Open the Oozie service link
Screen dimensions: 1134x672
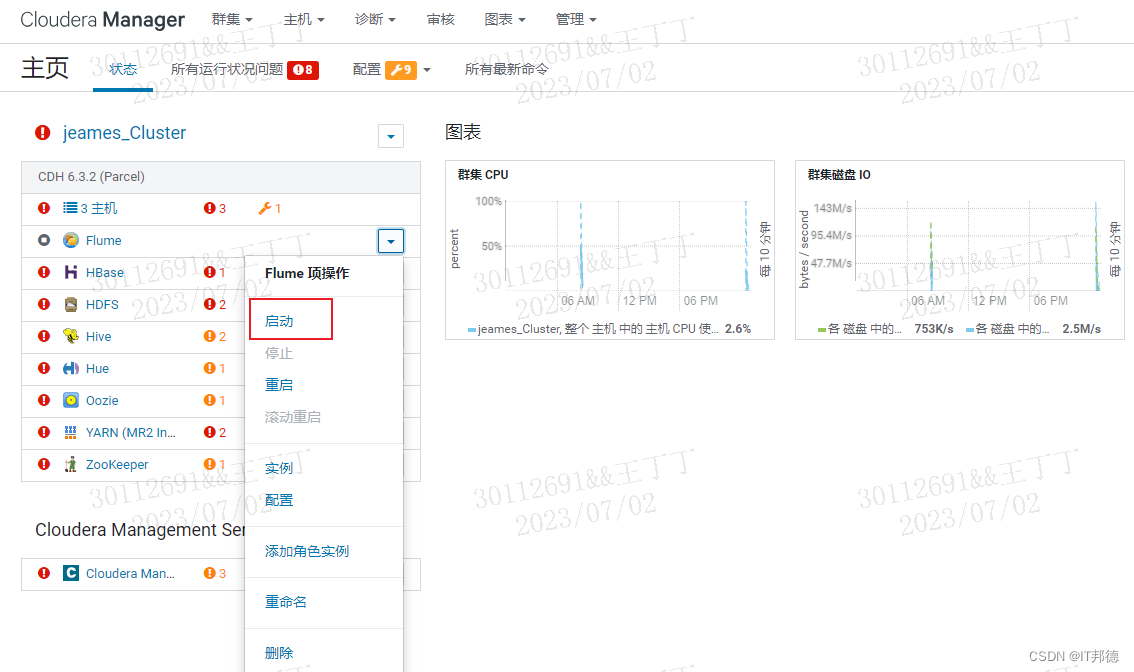102,400
